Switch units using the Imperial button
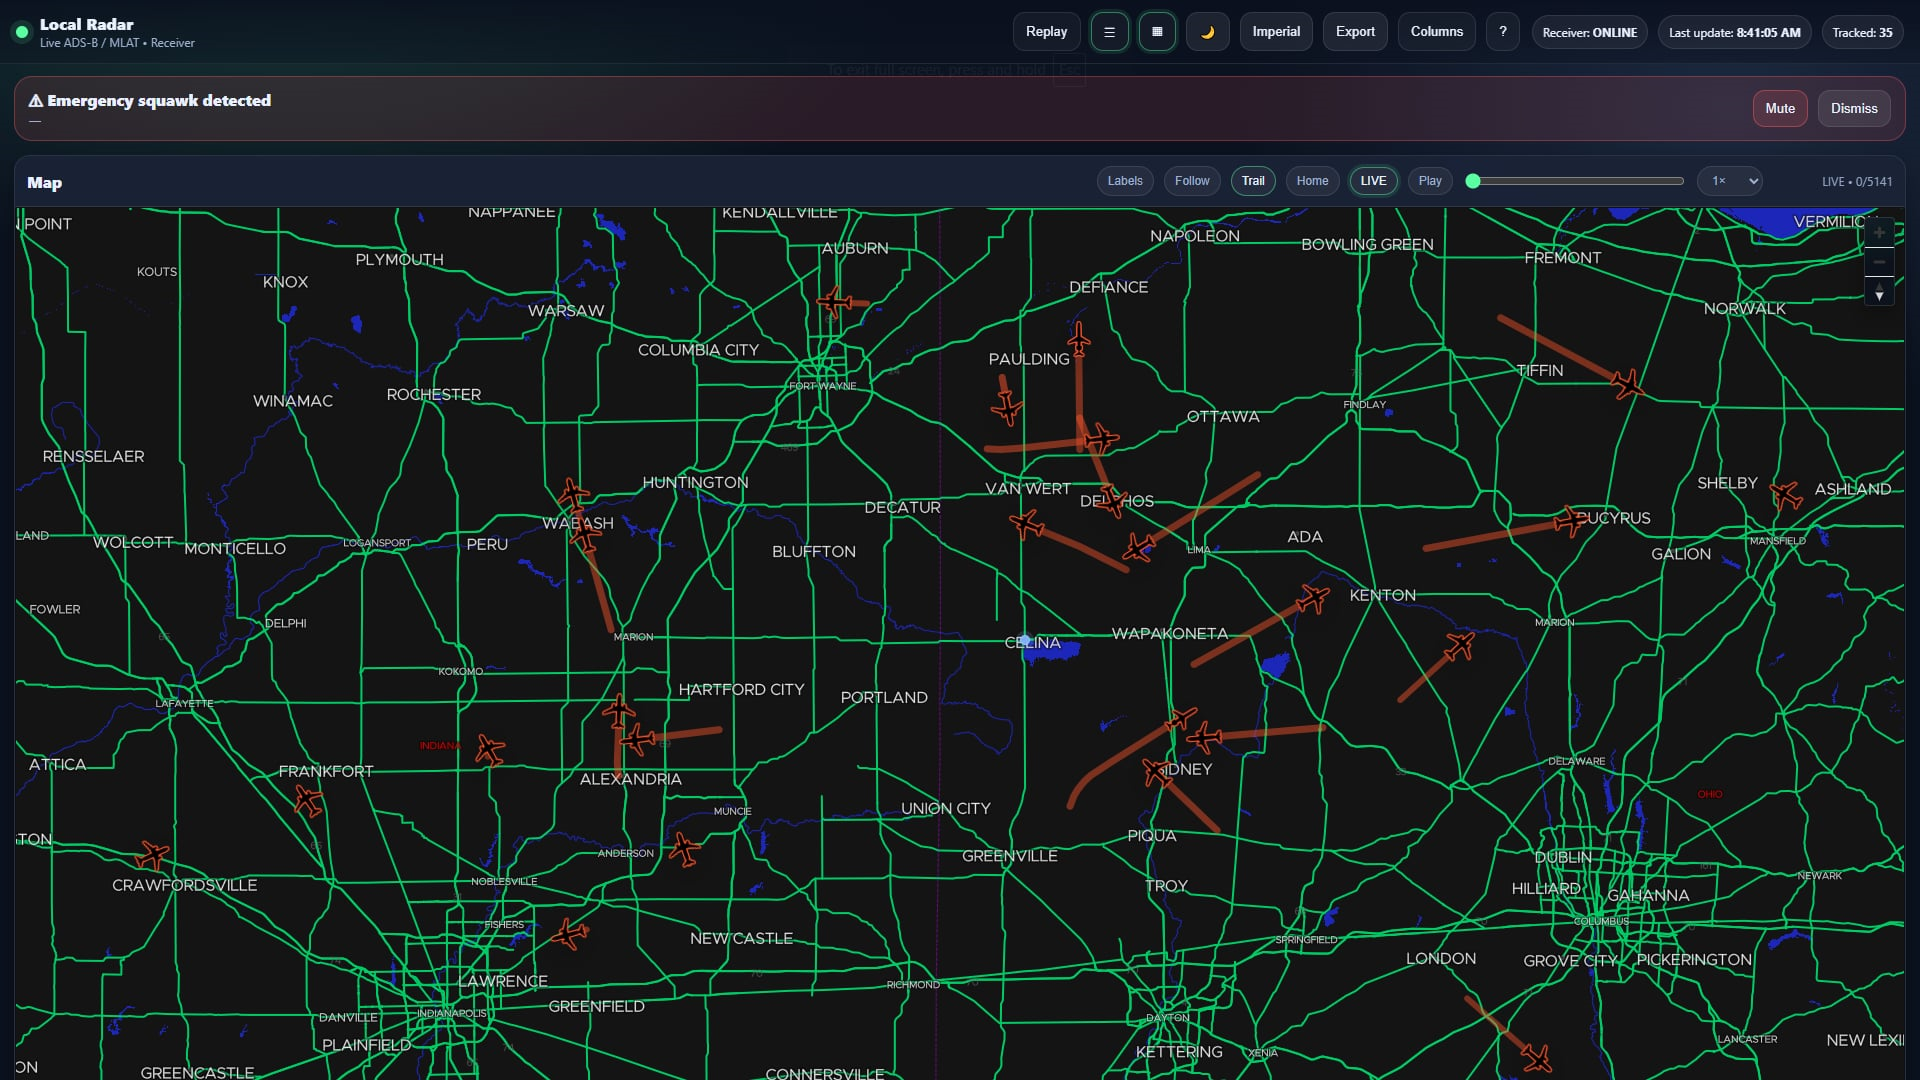 pyautogui.click(x=1275, y=31)
